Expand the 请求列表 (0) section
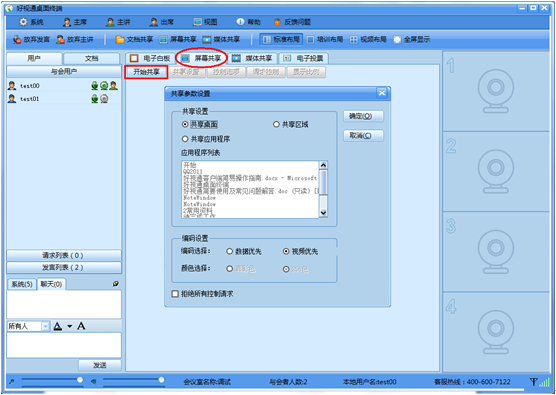The image size is (556, 395). tap(64, 255)
